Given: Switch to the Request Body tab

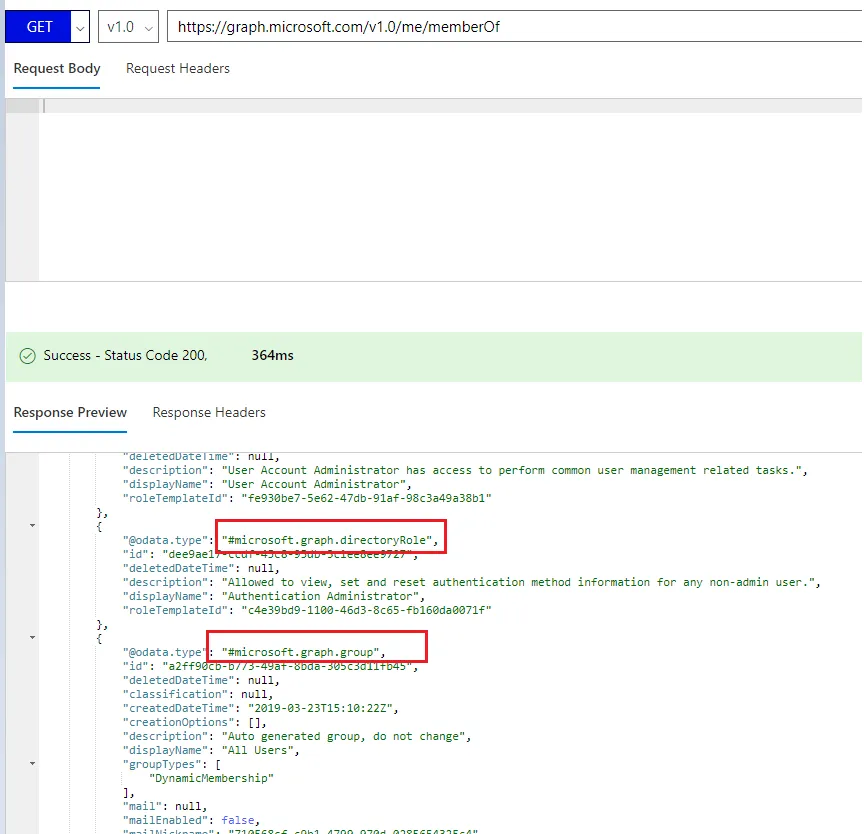Looking at the screenshot, I should 57,68.
